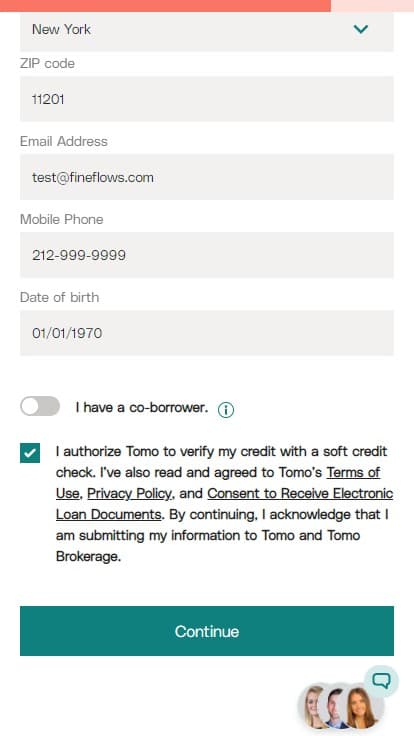Click the male support agent avatar

pyautogui.click(x=337, y=707)
